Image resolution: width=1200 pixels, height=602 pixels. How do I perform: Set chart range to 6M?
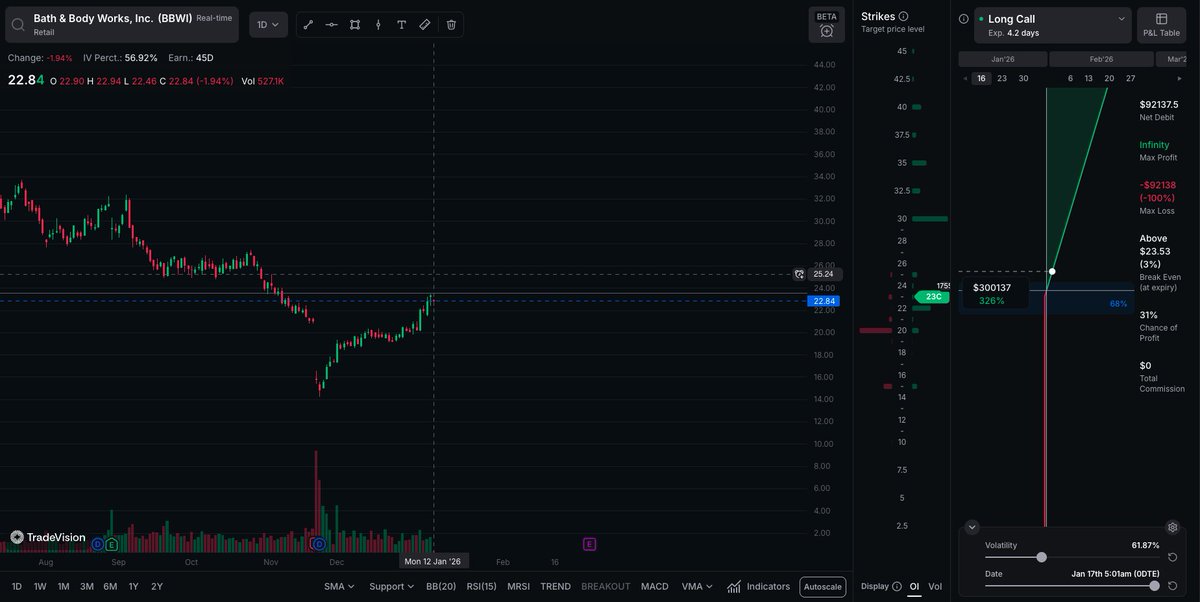110,586
